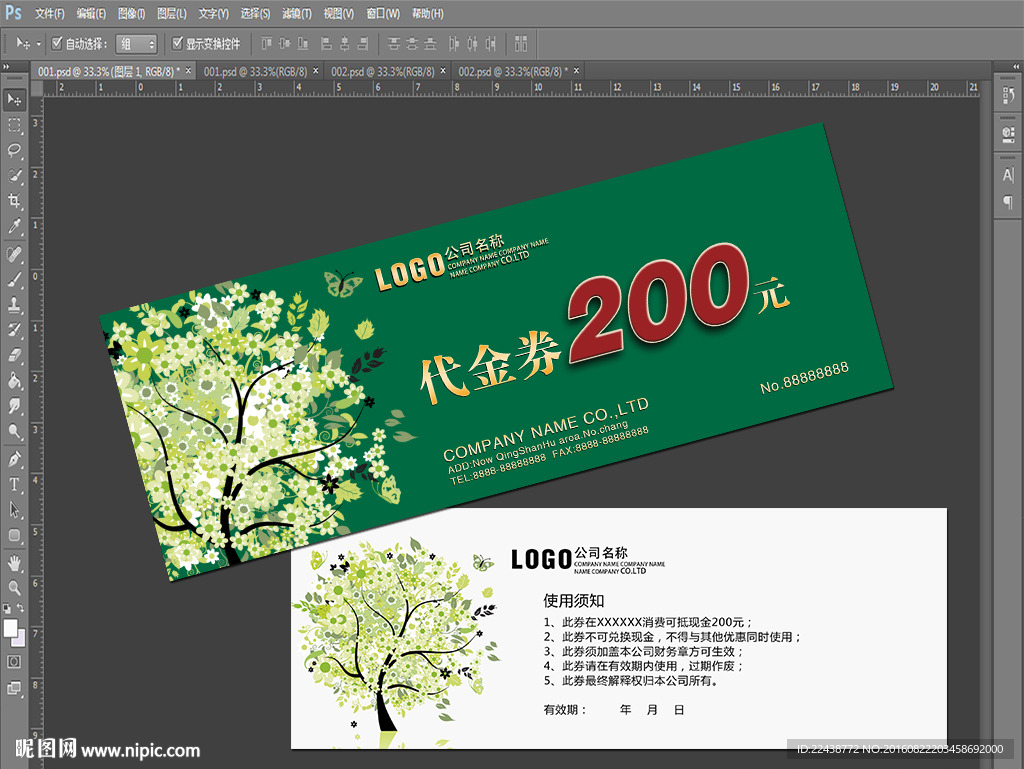Close the second 001.psd tab

click(x=315, y=70)
